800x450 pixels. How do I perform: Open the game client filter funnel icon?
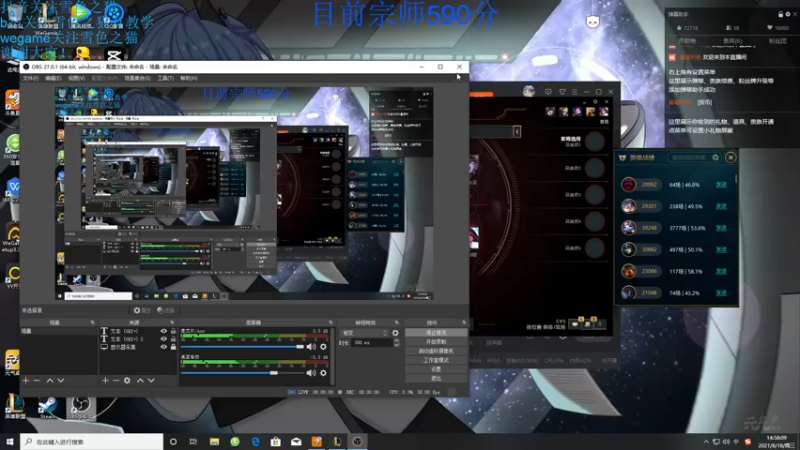562,92
